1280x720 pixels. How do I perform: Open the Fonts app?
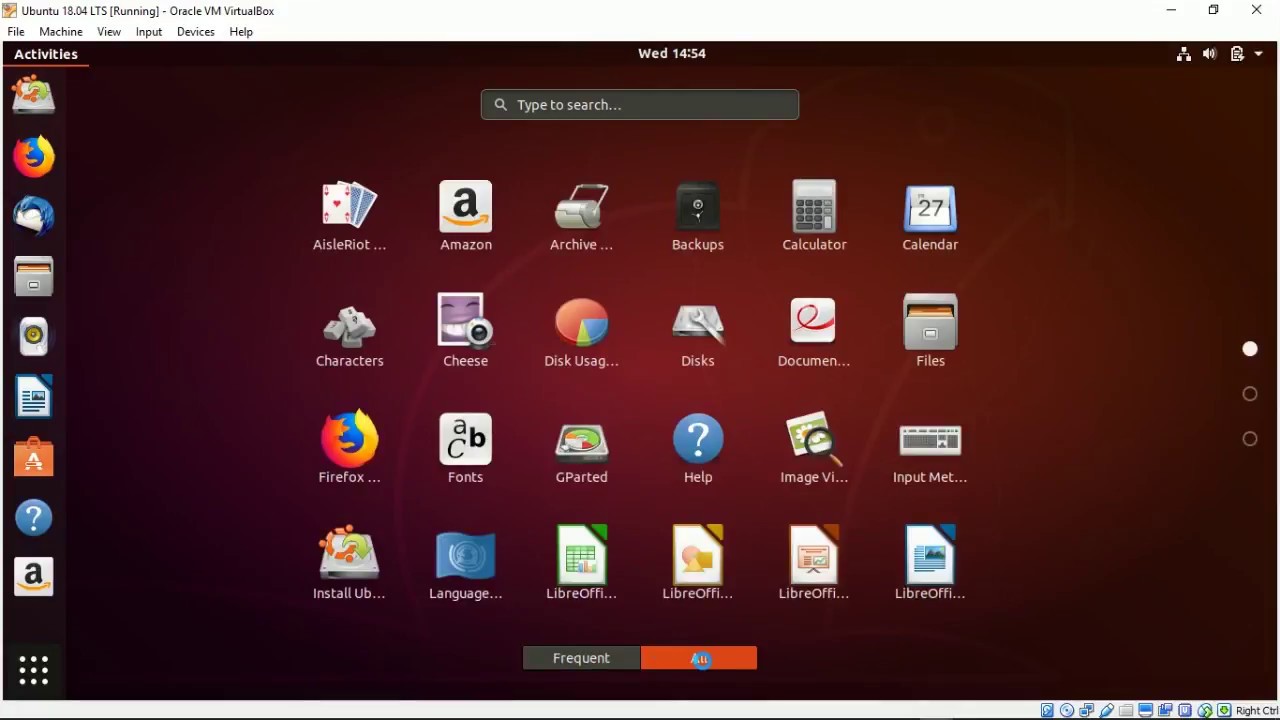pos(465,448)
